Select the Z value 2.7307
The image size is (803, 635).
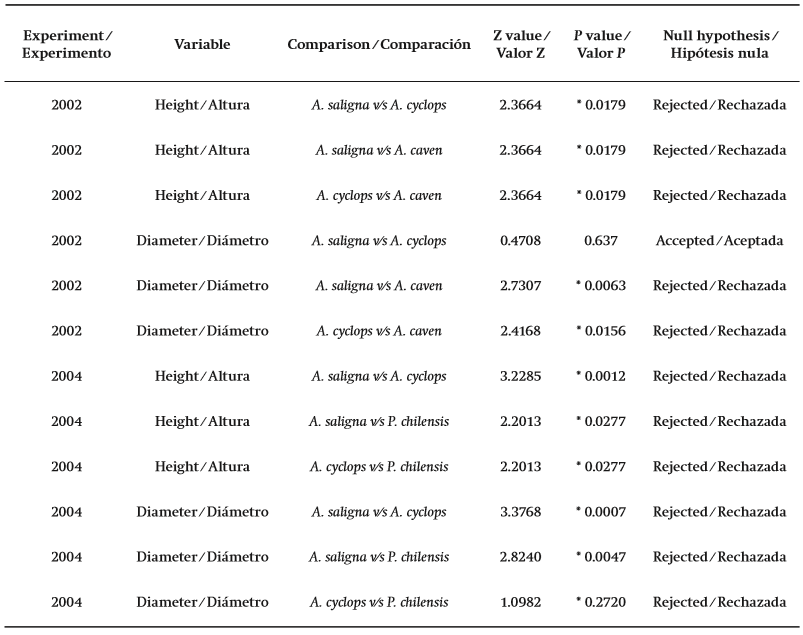click(520, 286)
